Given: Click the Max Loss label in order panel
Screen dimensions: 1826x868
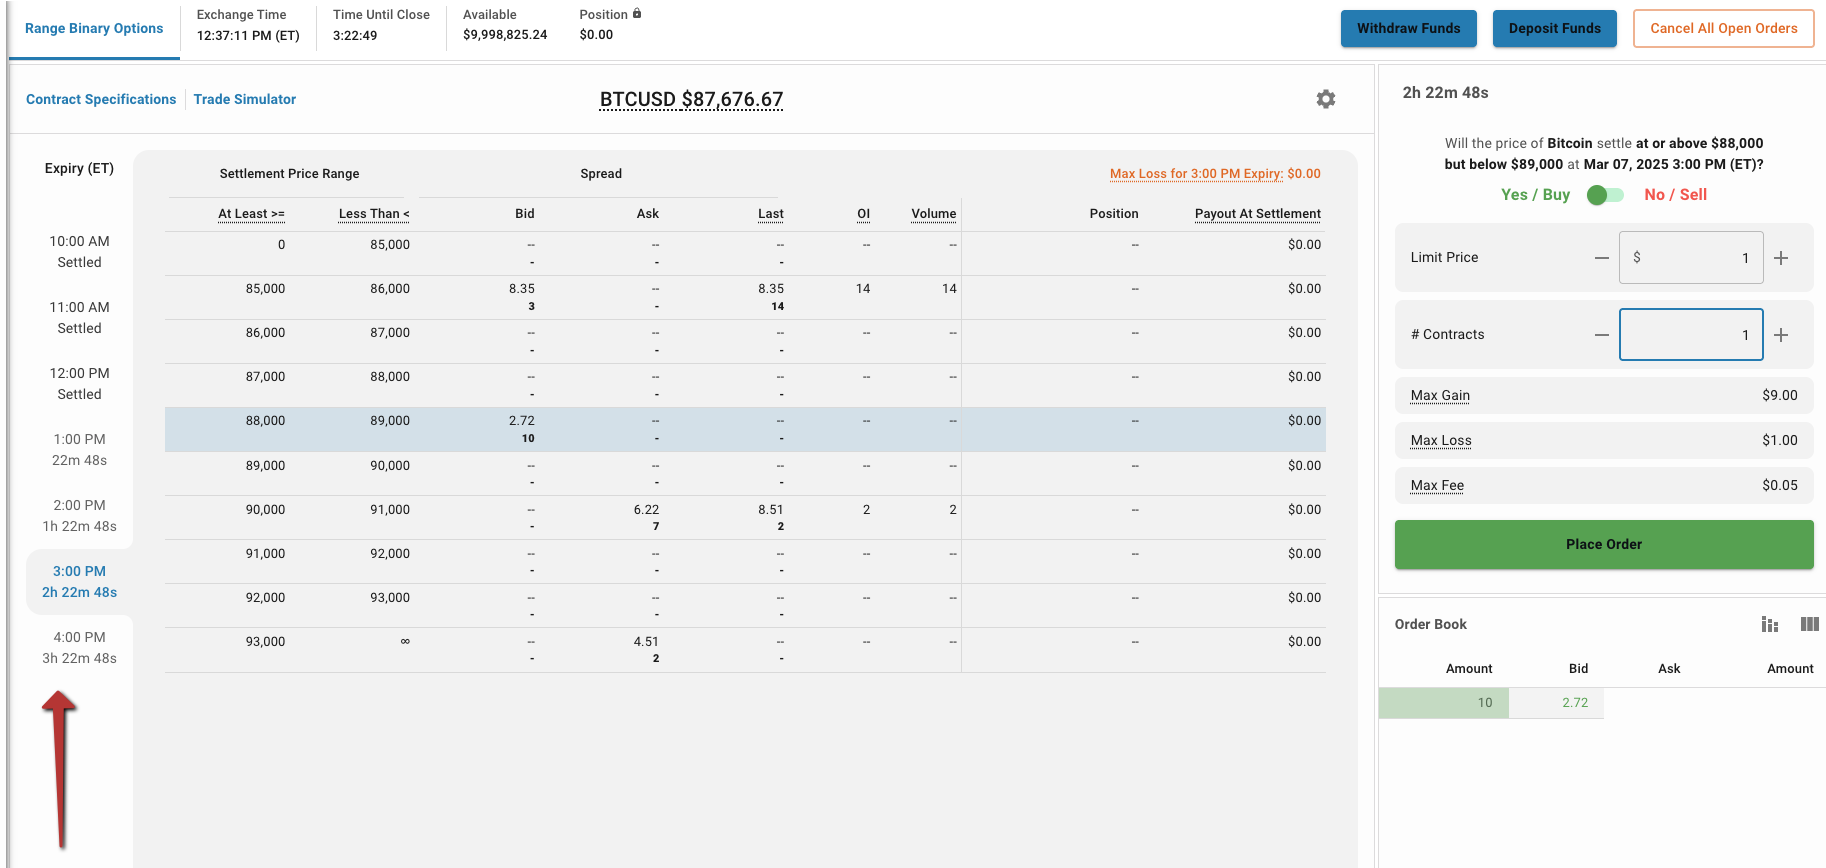Looking at the screenshot, I should 1441,441.
